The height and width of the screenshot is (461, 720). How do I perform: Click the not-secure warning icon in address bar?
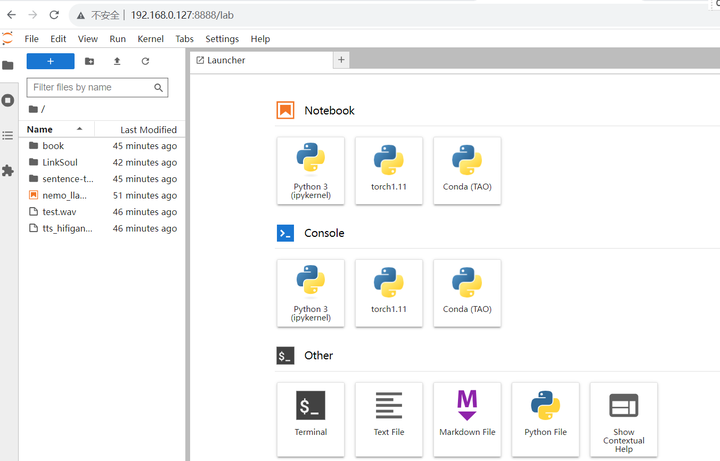pos(81,16)
